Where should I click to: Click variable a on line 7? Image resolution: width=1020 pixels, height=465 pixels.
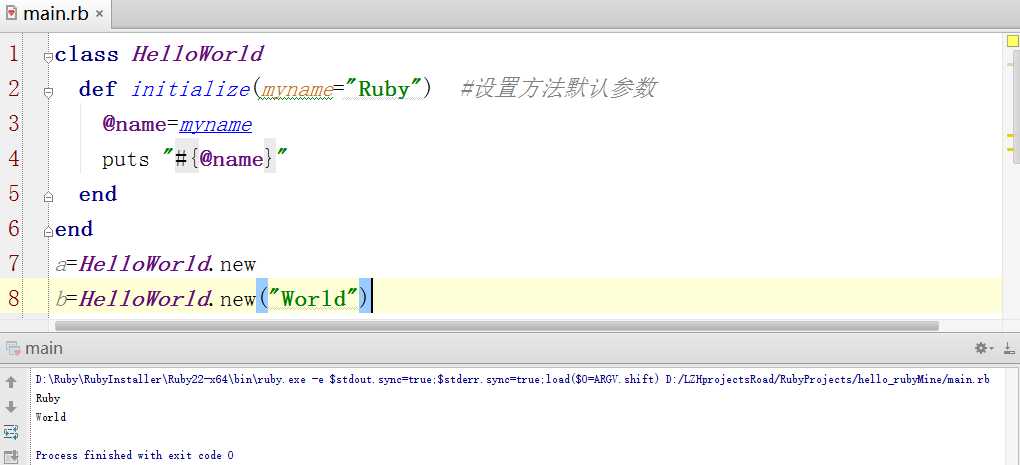click(60, 265)
